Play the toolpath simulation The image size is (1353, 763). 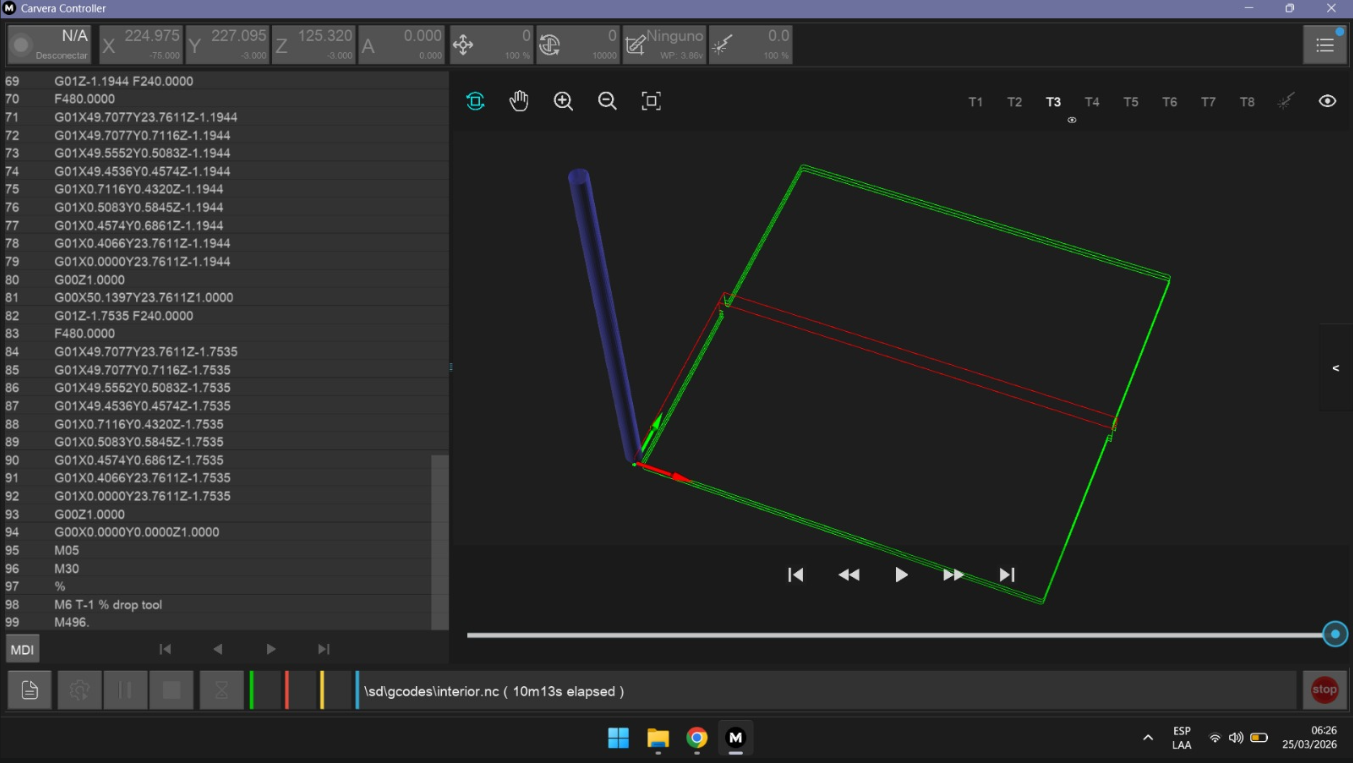pyautogui.click(x=901, y=575)
